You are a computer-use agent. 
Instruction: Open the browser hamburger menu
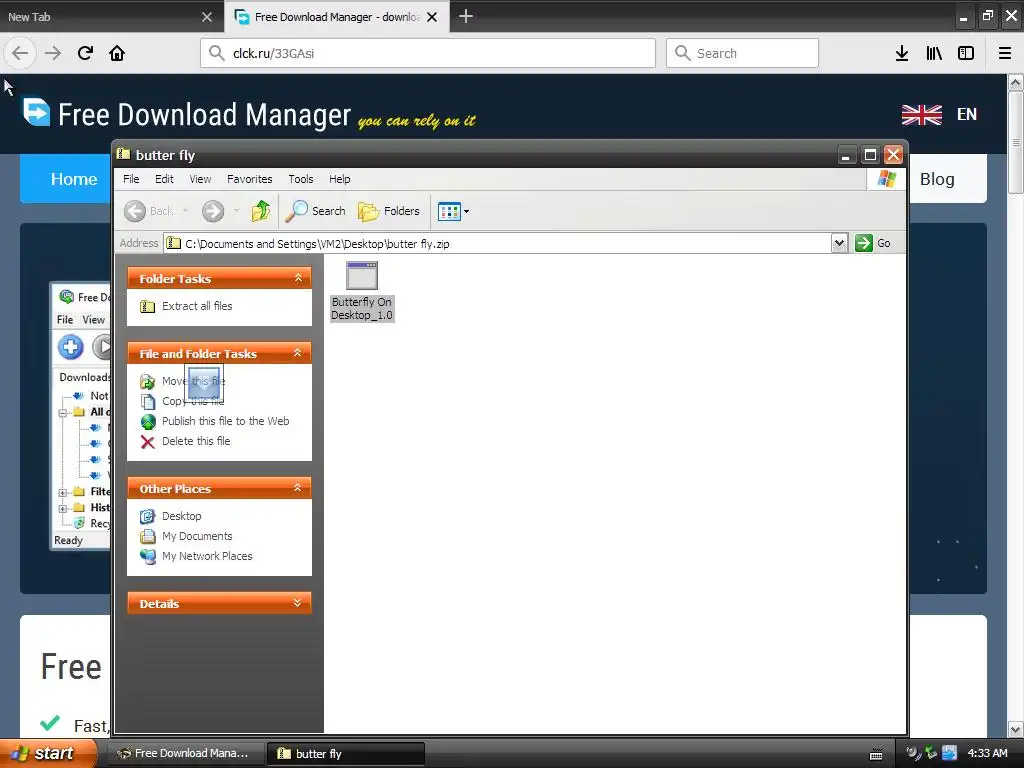coord(1005,53)
